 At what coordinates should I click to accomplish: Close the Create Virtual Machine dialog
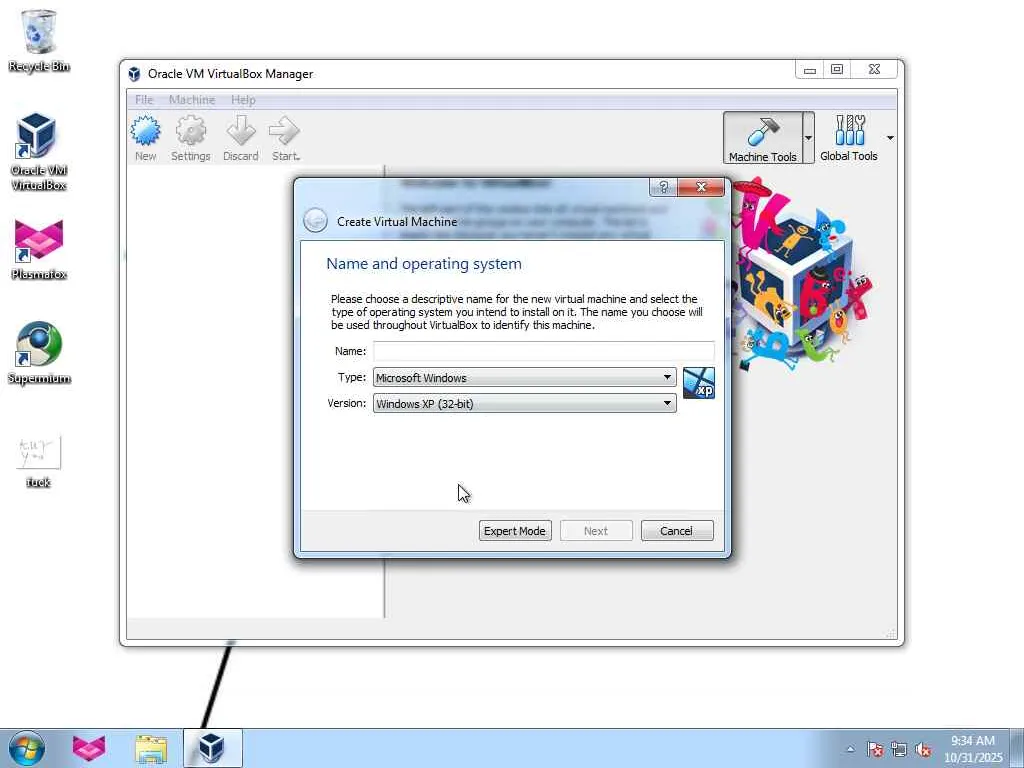tap(701, 187)
